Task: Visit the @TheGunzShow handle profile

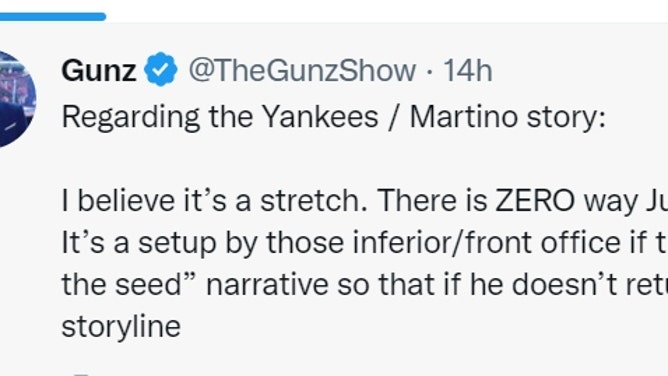Action: [x=302, y=70]
